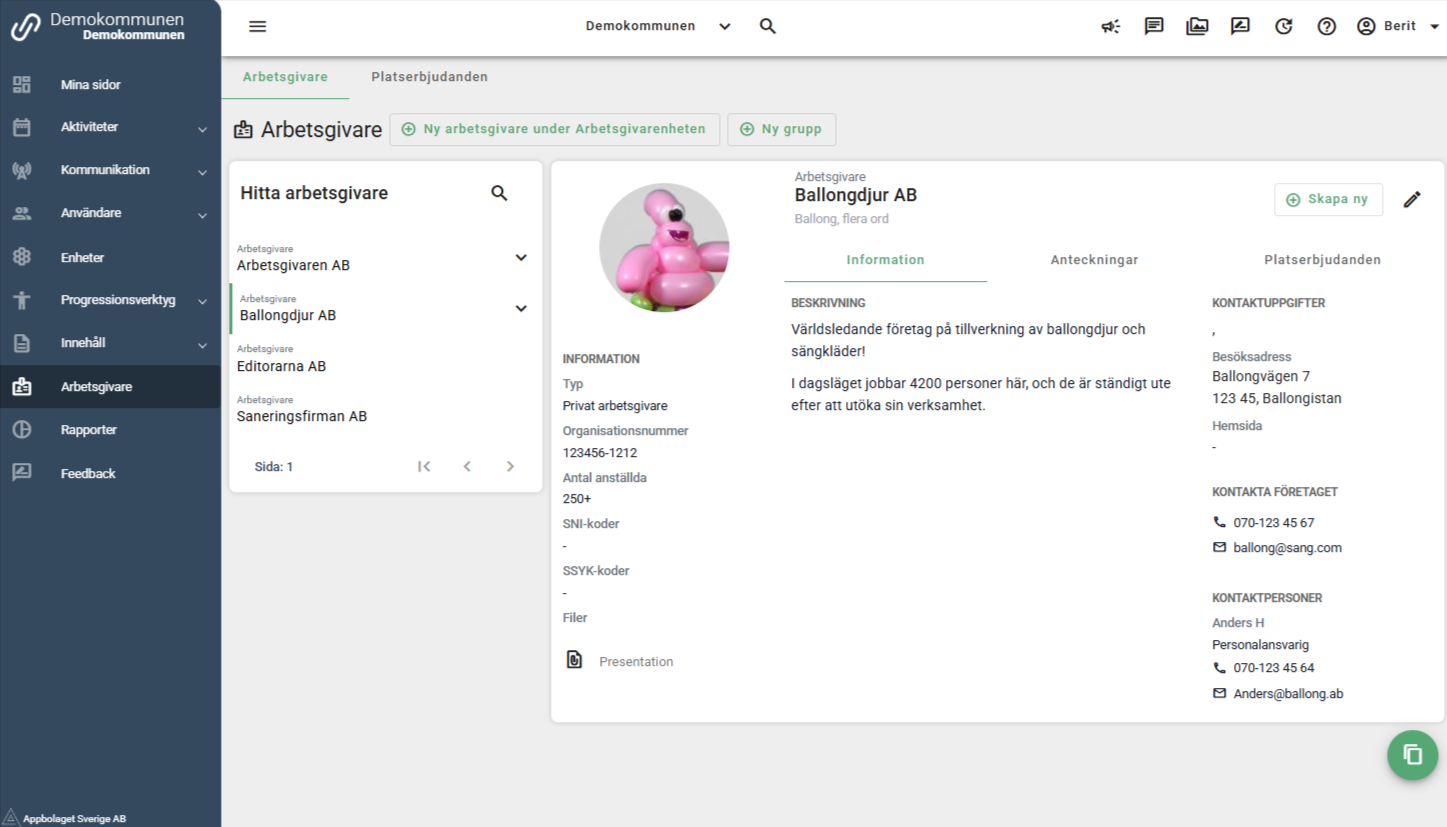Expand the Arbetsgivaren AB list entry
The height and width of the screenshot is (827, 1447).
(520, 258)
